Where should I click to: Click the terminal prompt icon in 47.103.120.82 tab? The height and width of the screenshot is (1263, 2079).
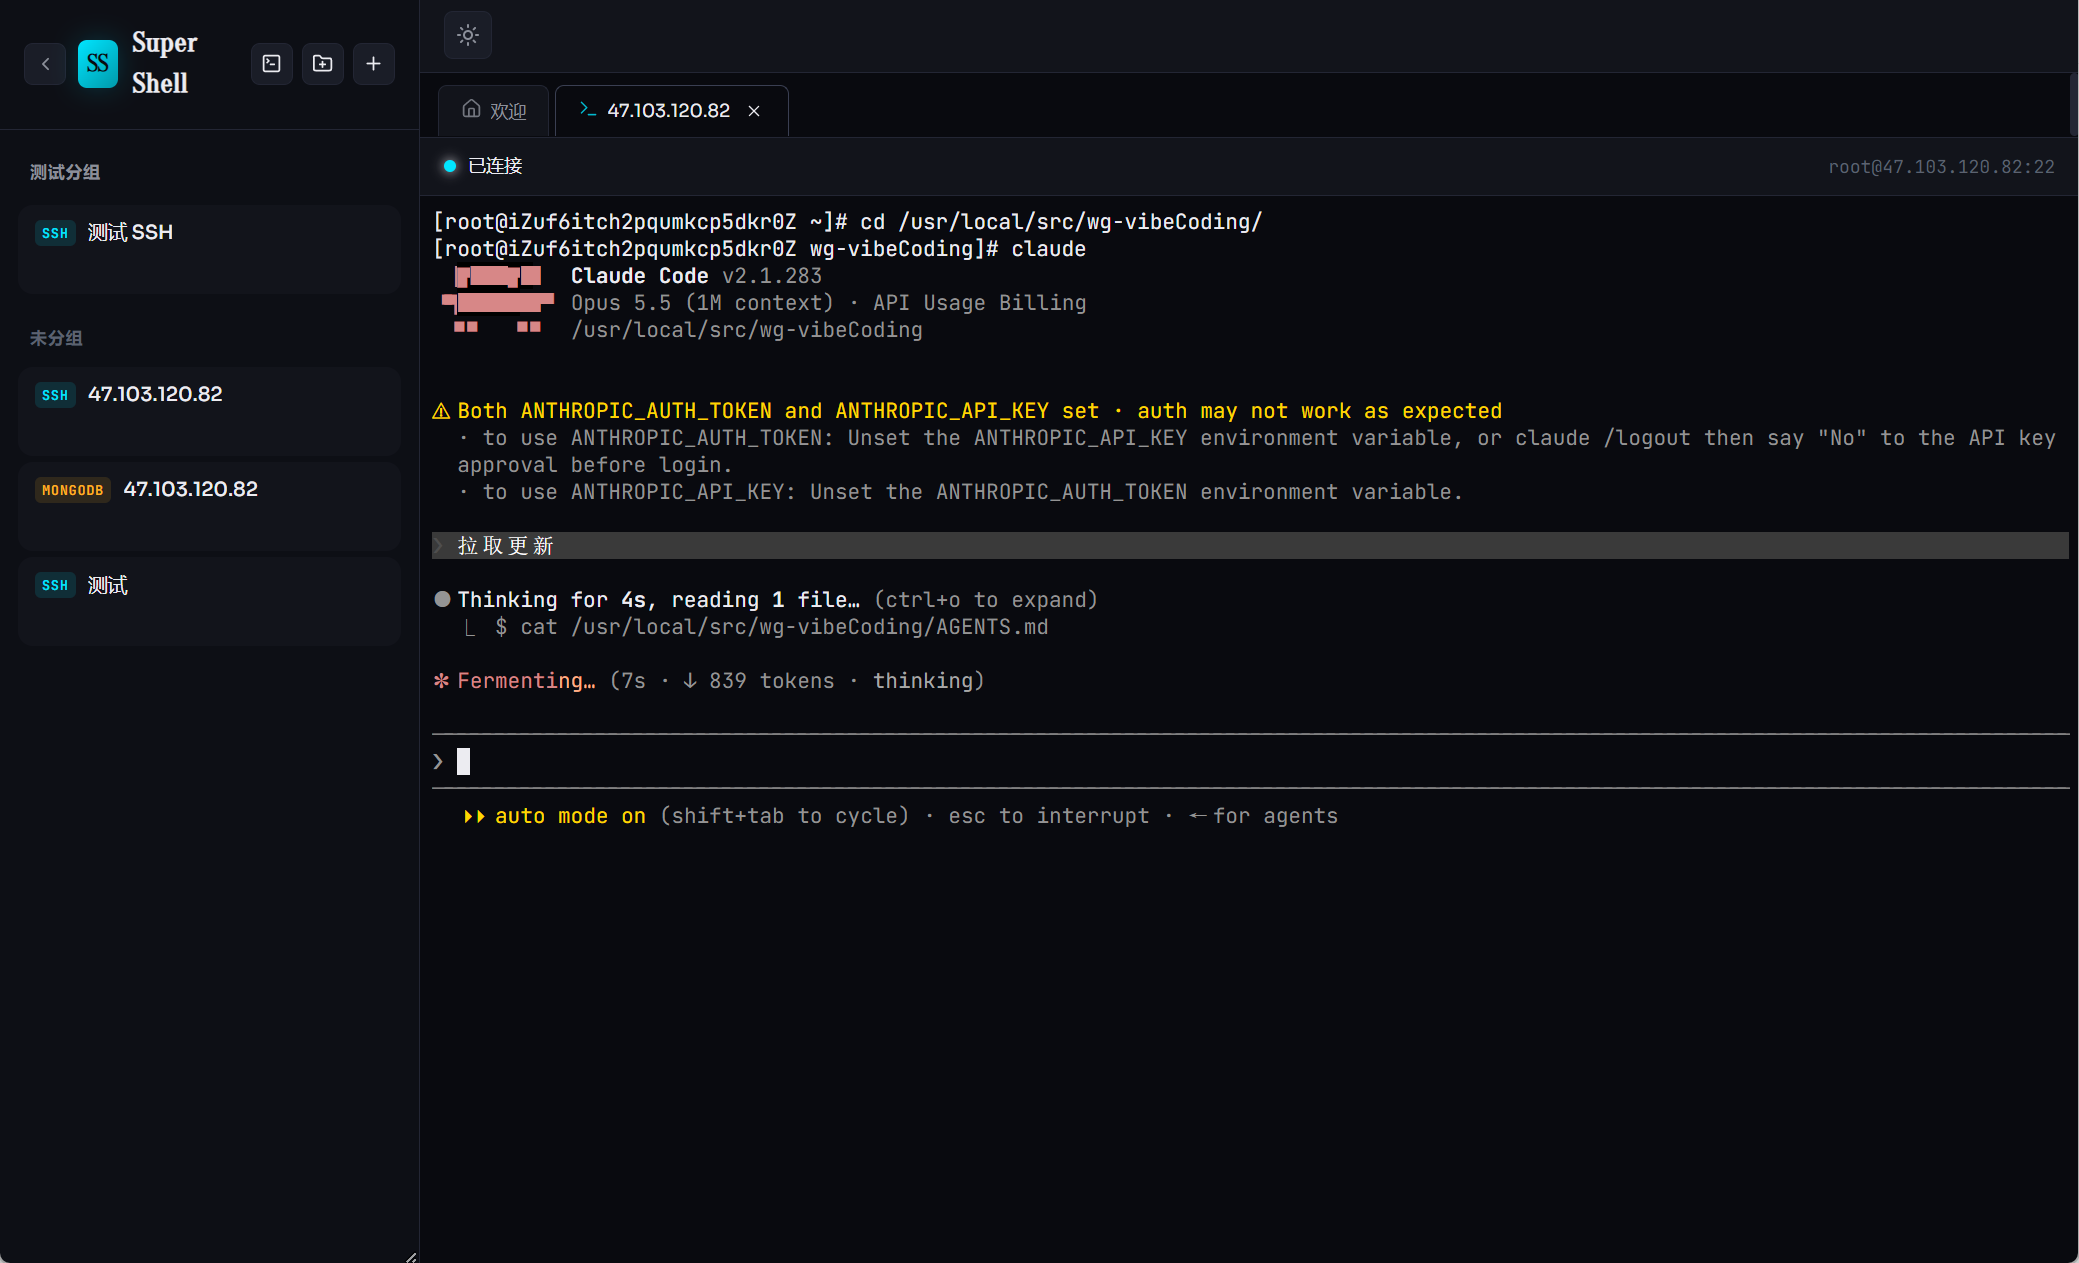pyautogui.click(x=588, y=109)
